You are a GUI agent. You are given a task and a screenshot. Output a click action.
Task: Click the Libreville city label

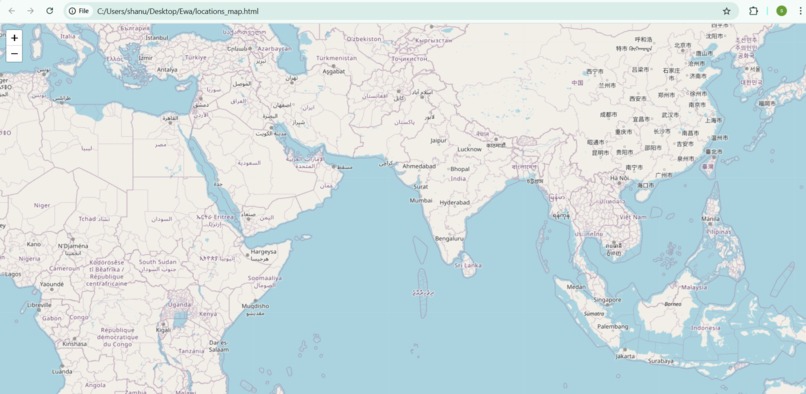(39, 305)
